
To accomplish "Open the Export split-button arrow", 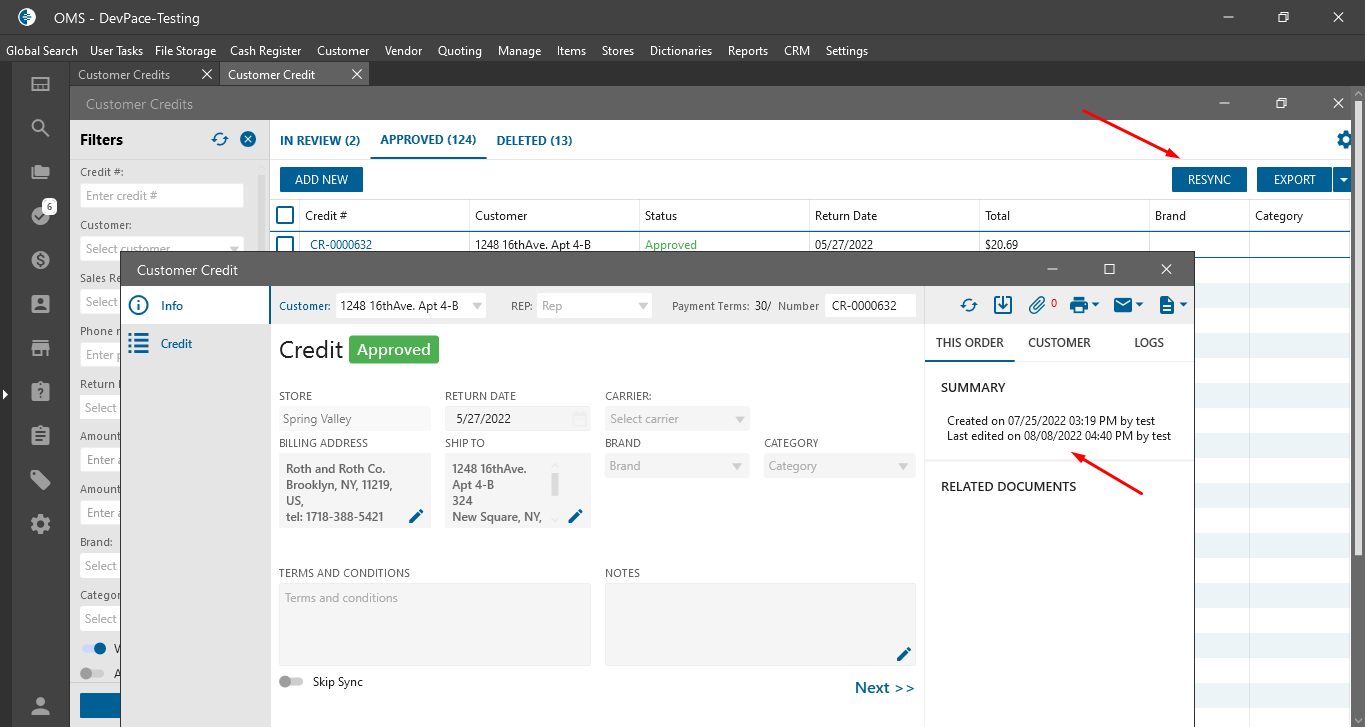I will click(x=1344, y=180).
